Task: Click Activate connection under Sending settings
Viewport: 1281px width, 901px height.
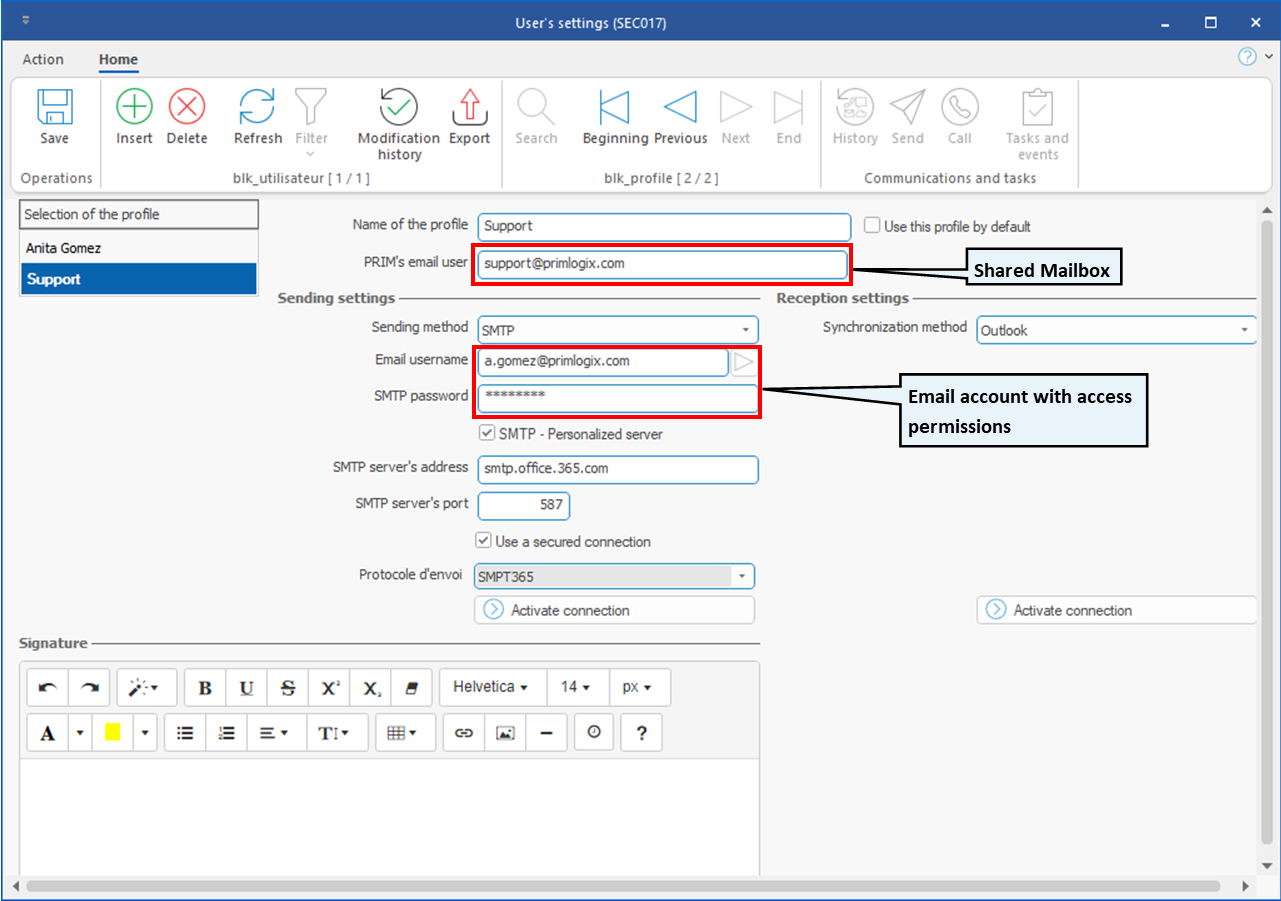Action: click(614, 610)
